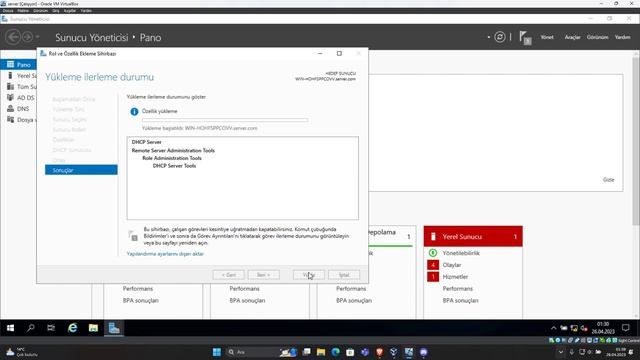Click the Server Manager guest taskbar icon
This screenshot has height=360, width=640.
(x=114, y=328)
